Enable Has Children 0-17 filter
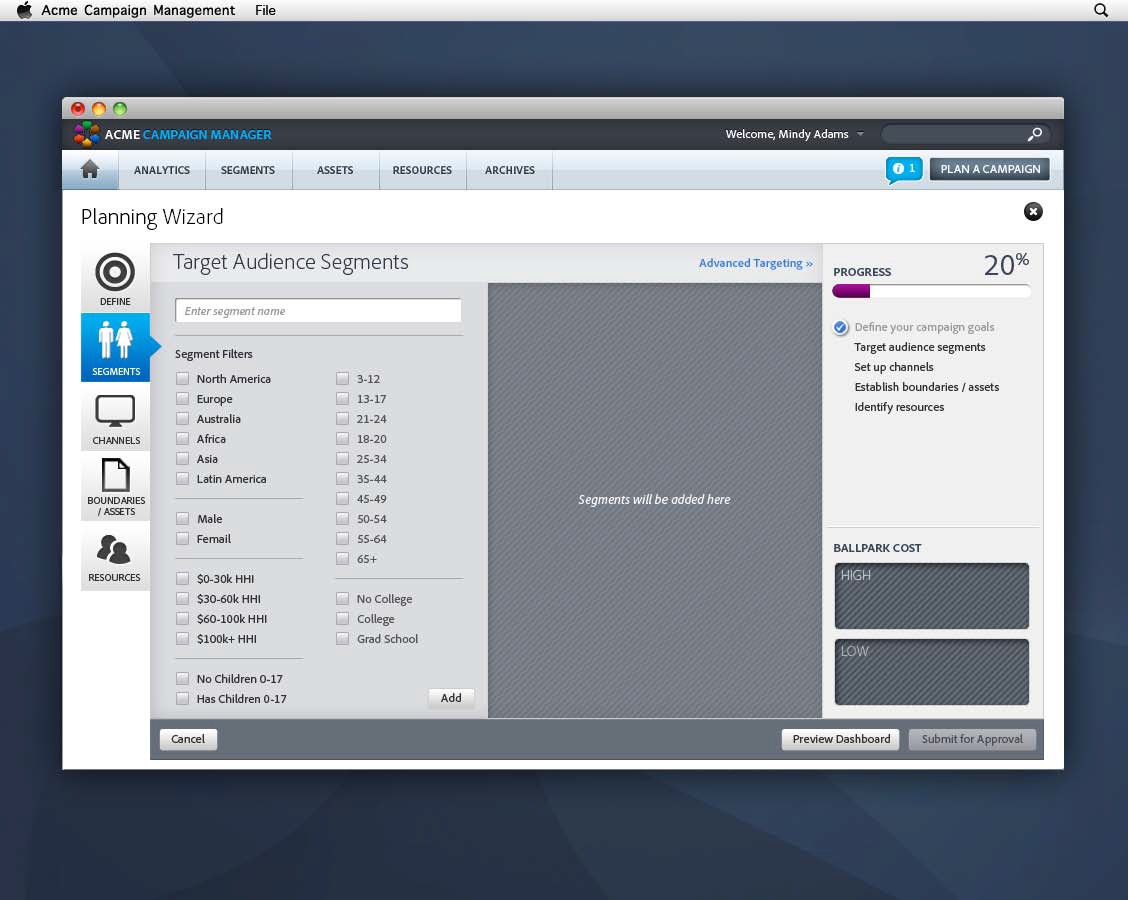Image resolution: width=1128 pixels, height=900 pixels. [x=183, y=699]
